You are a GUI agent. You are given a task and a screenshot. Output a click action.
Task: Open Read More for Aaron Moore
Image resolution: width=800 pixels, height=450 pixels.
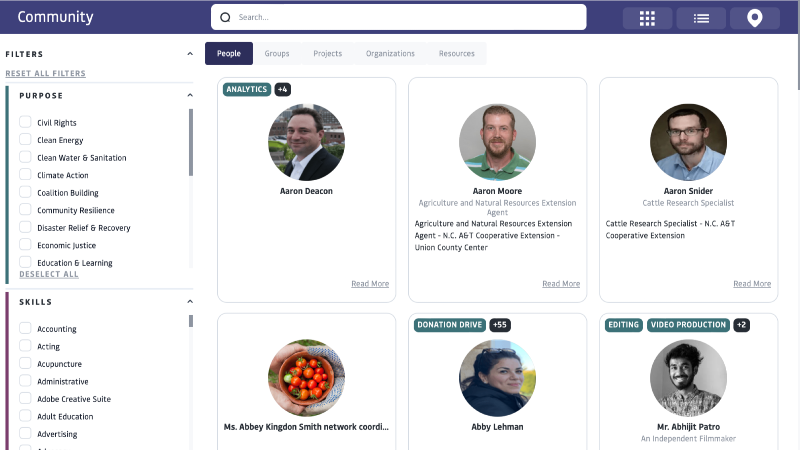pyautogui.click(x=561, y=284)
